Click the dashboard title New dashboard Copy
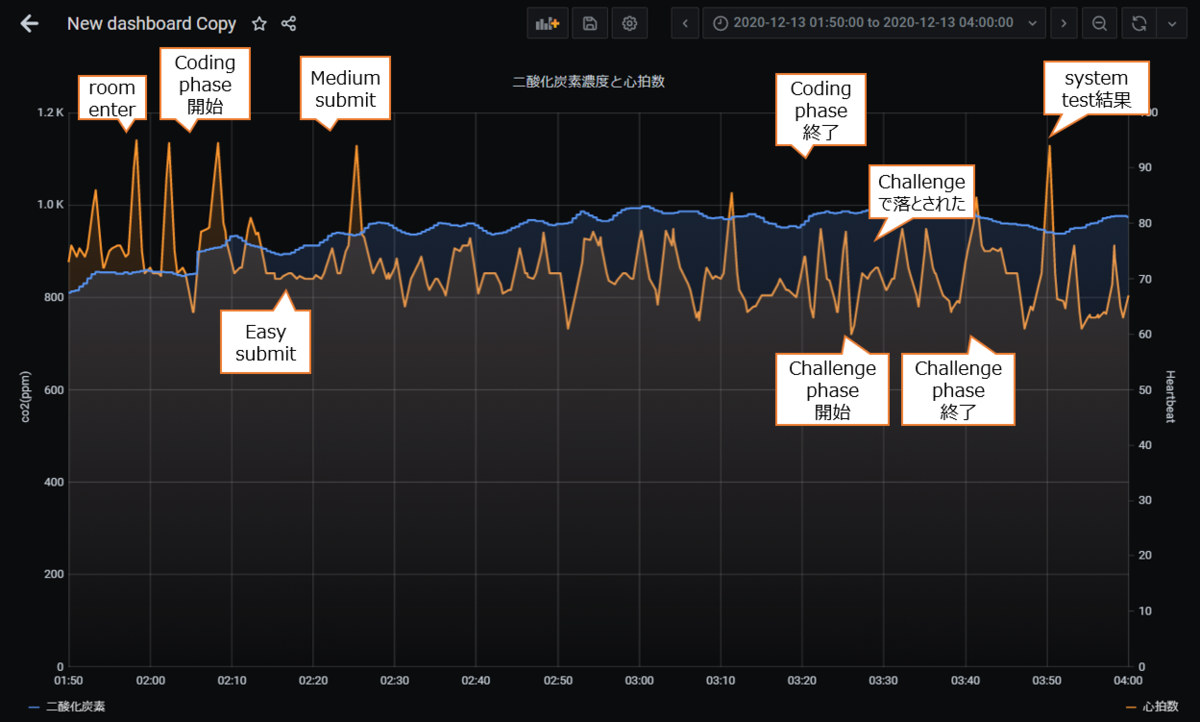 pos(151,23)
